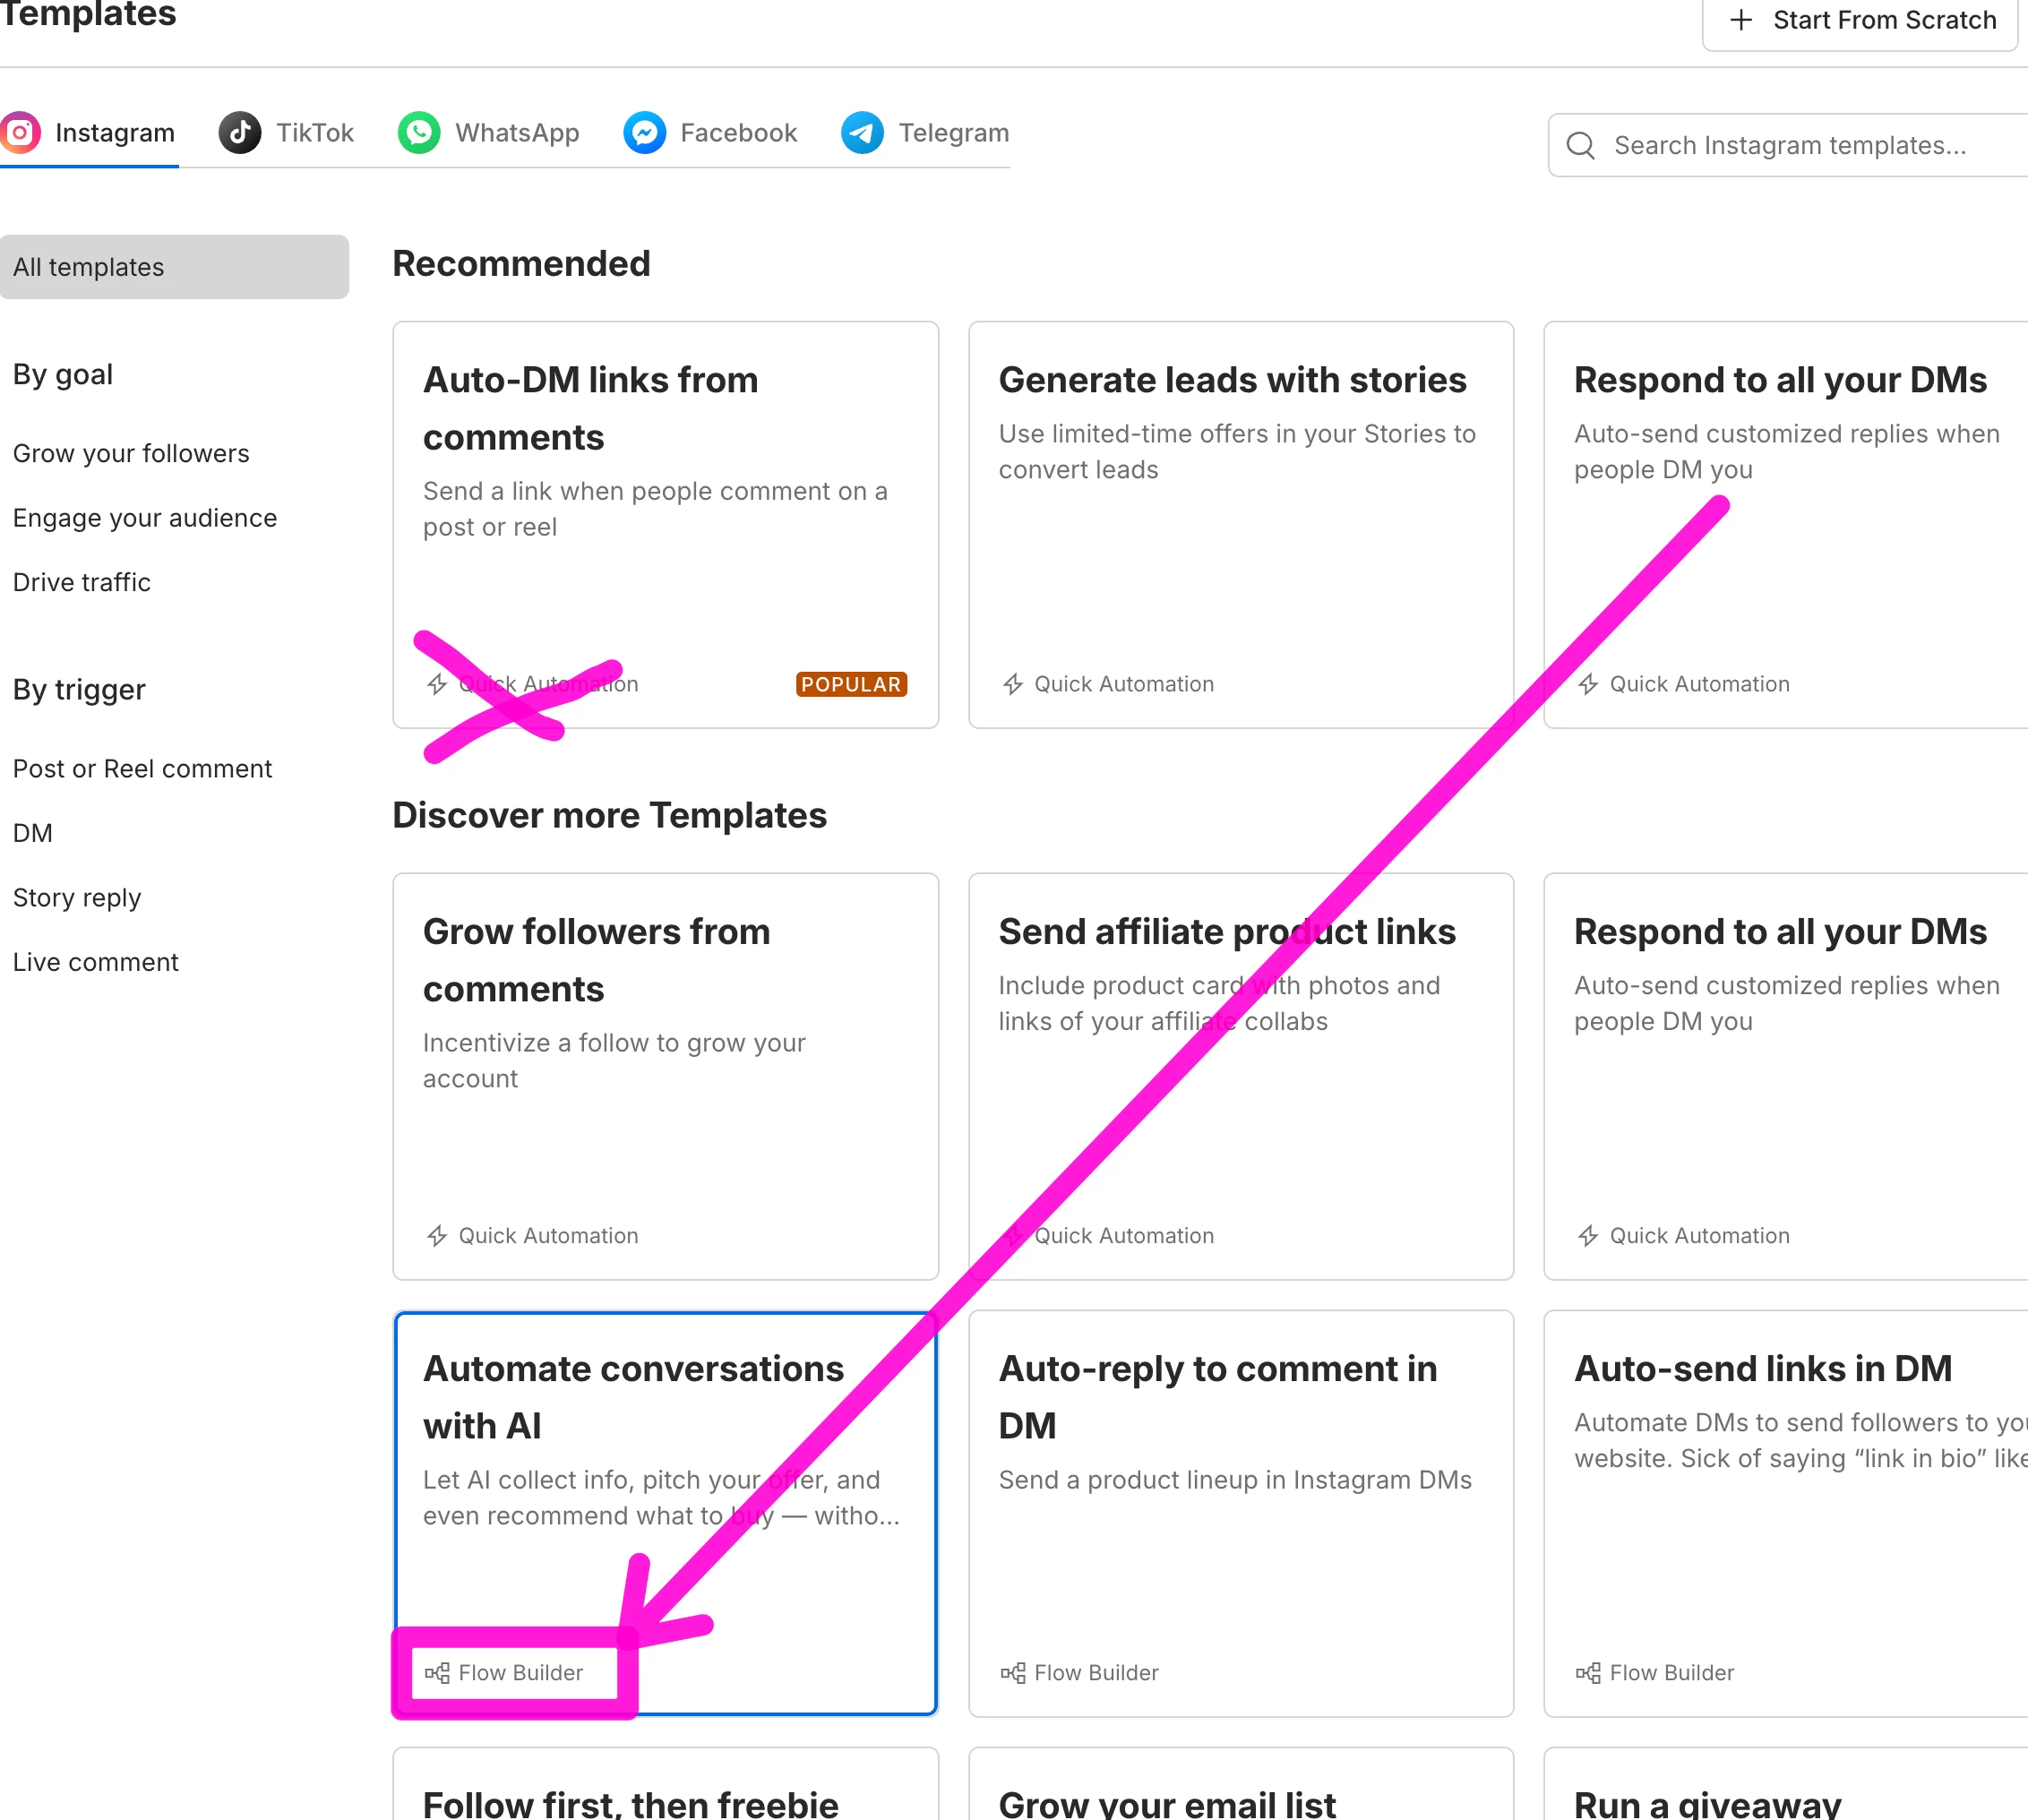Filter by Grow your followers goal
This screenshot has width=2028, height=1820.
(x=131, y=454)
